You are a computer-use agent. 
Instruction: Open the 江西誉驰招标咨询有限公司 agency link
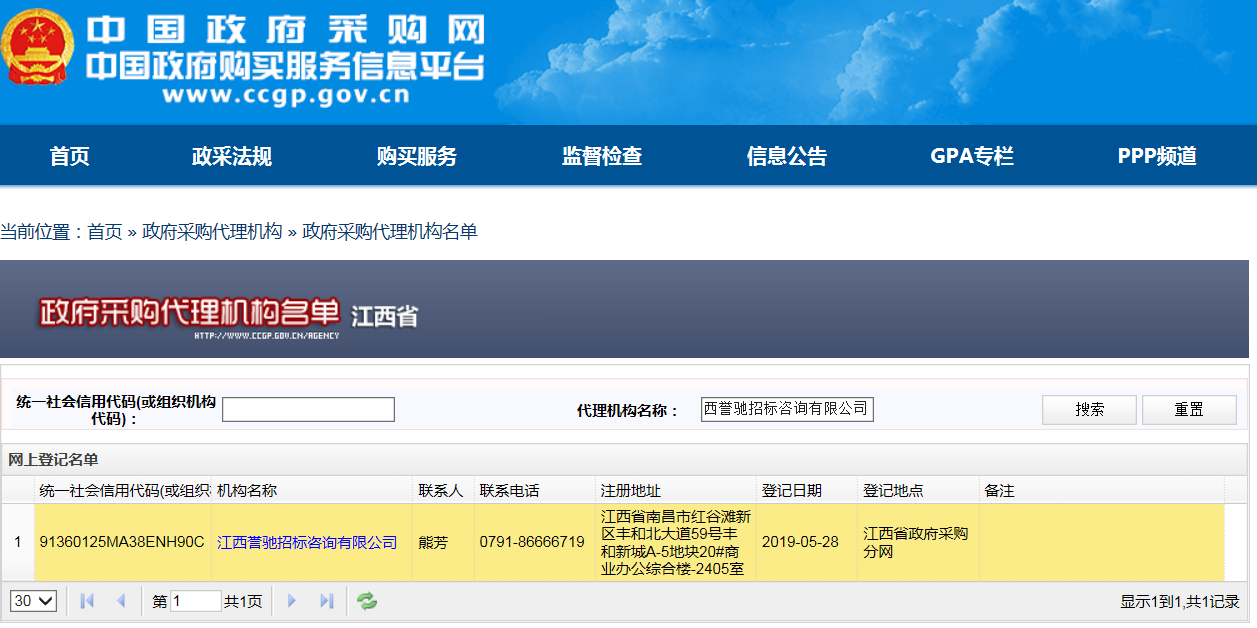(307, 543)
